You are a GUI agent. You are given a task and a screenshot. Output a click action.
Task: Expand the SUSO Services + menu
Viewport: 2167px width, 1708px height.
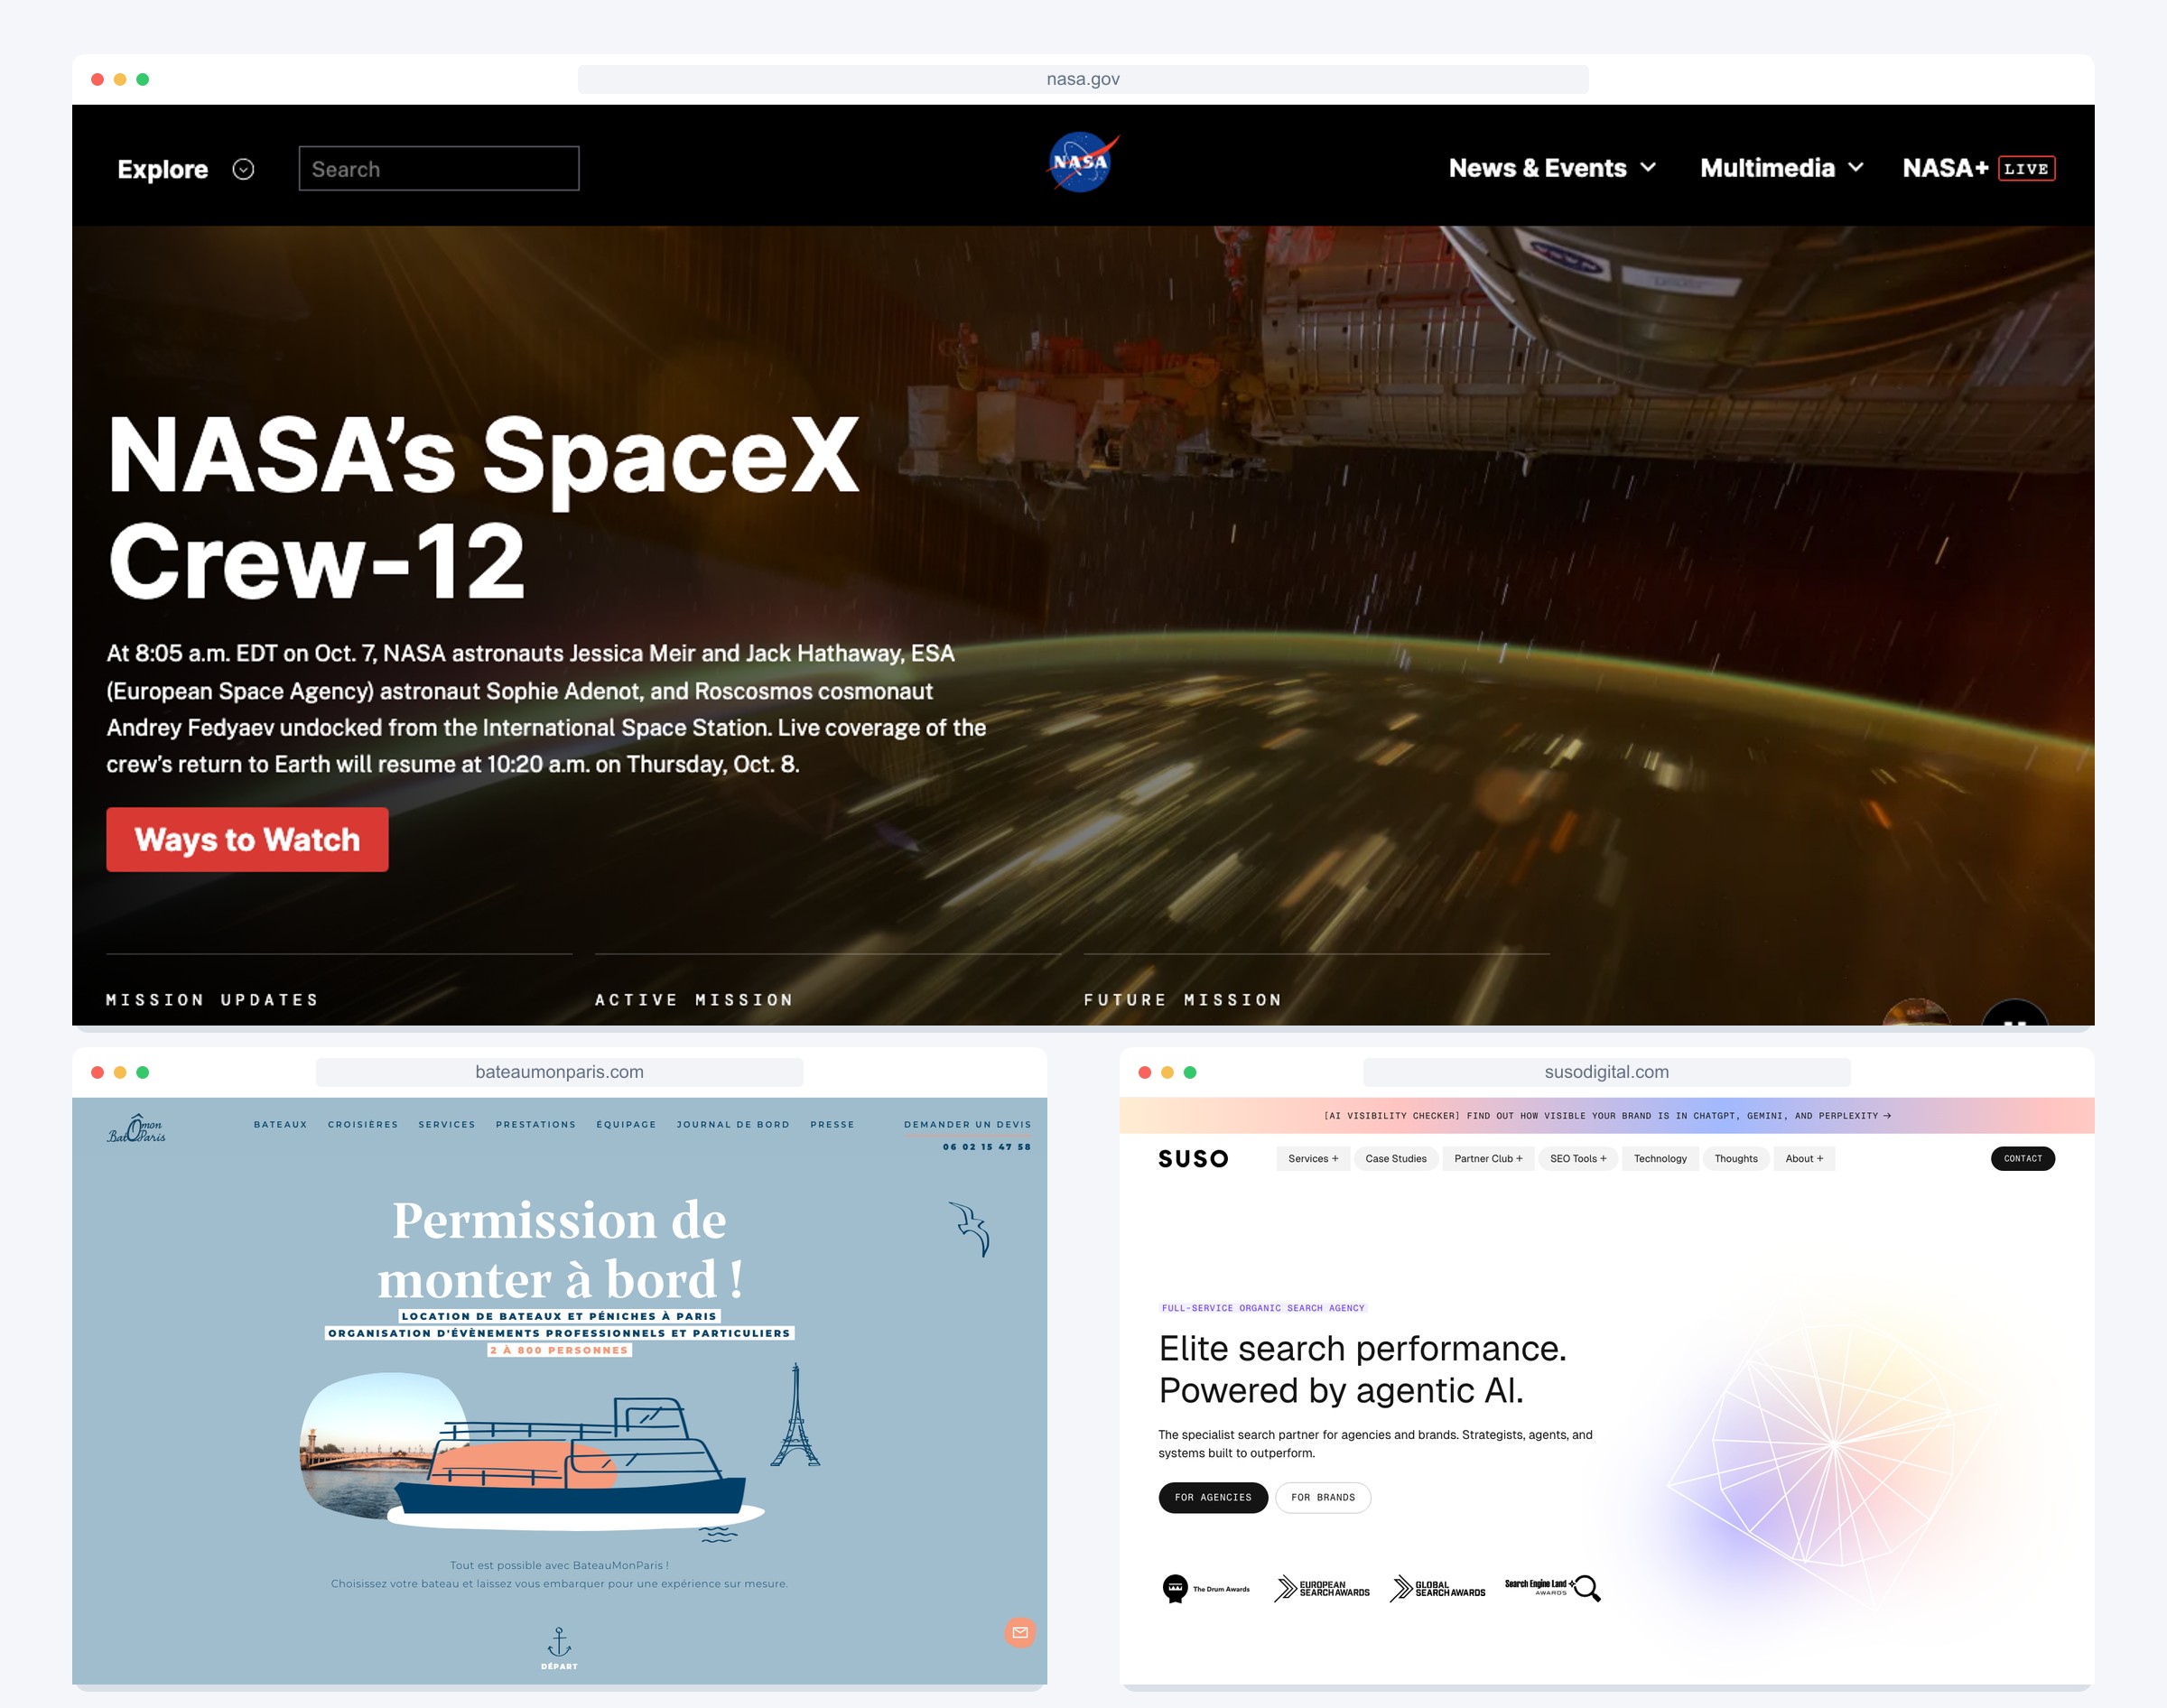point(1313,1159)
